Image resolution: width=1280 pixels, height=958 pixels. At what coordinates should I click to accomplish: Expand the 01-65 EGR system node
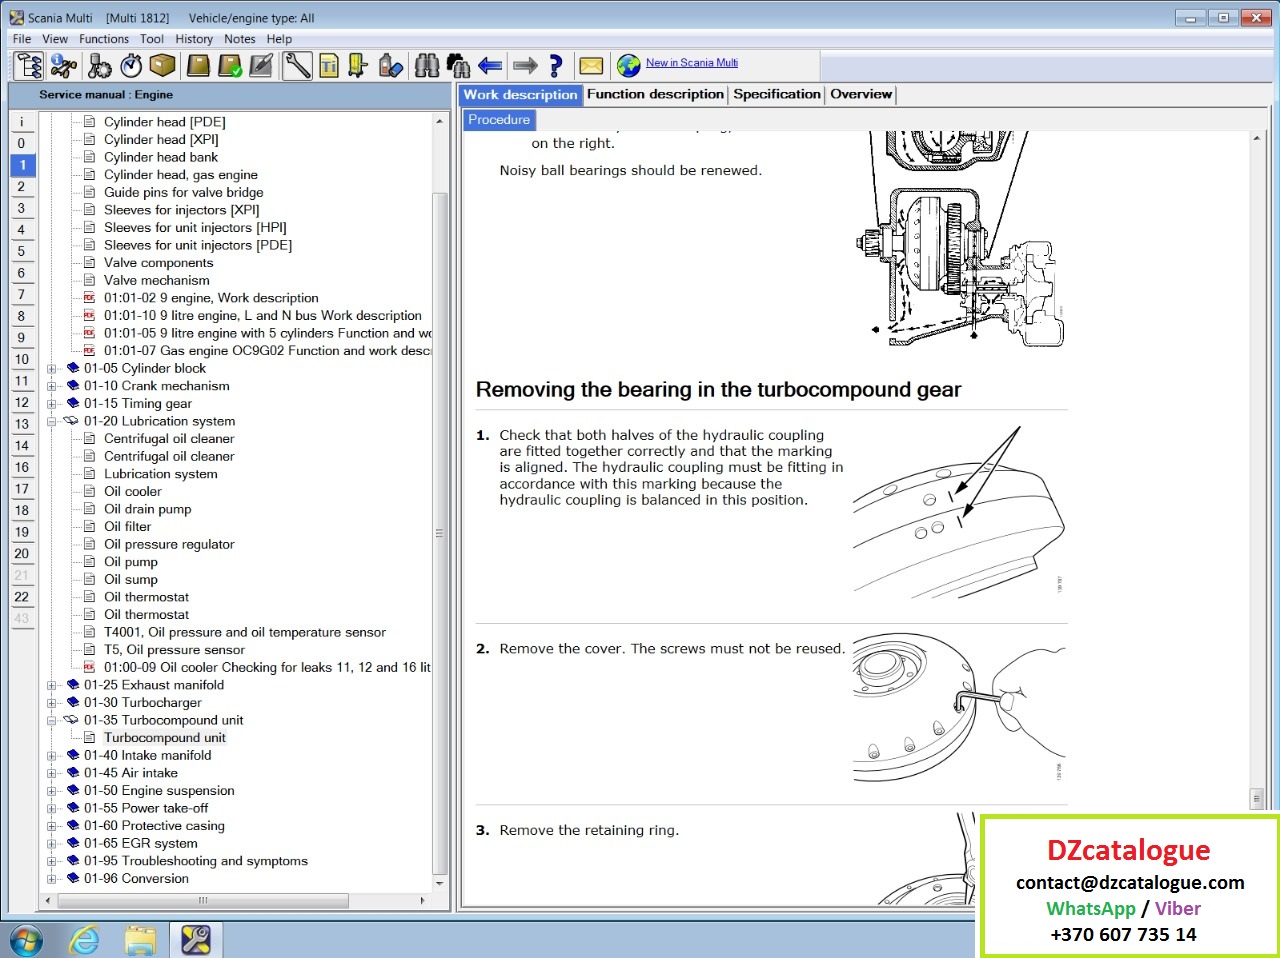point(52,844)
